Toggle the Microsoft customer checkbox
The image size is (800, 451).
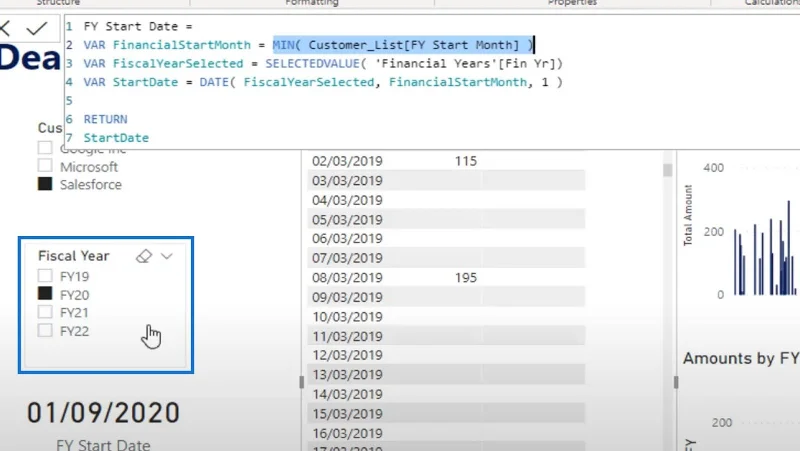click(x=45, y=165)
